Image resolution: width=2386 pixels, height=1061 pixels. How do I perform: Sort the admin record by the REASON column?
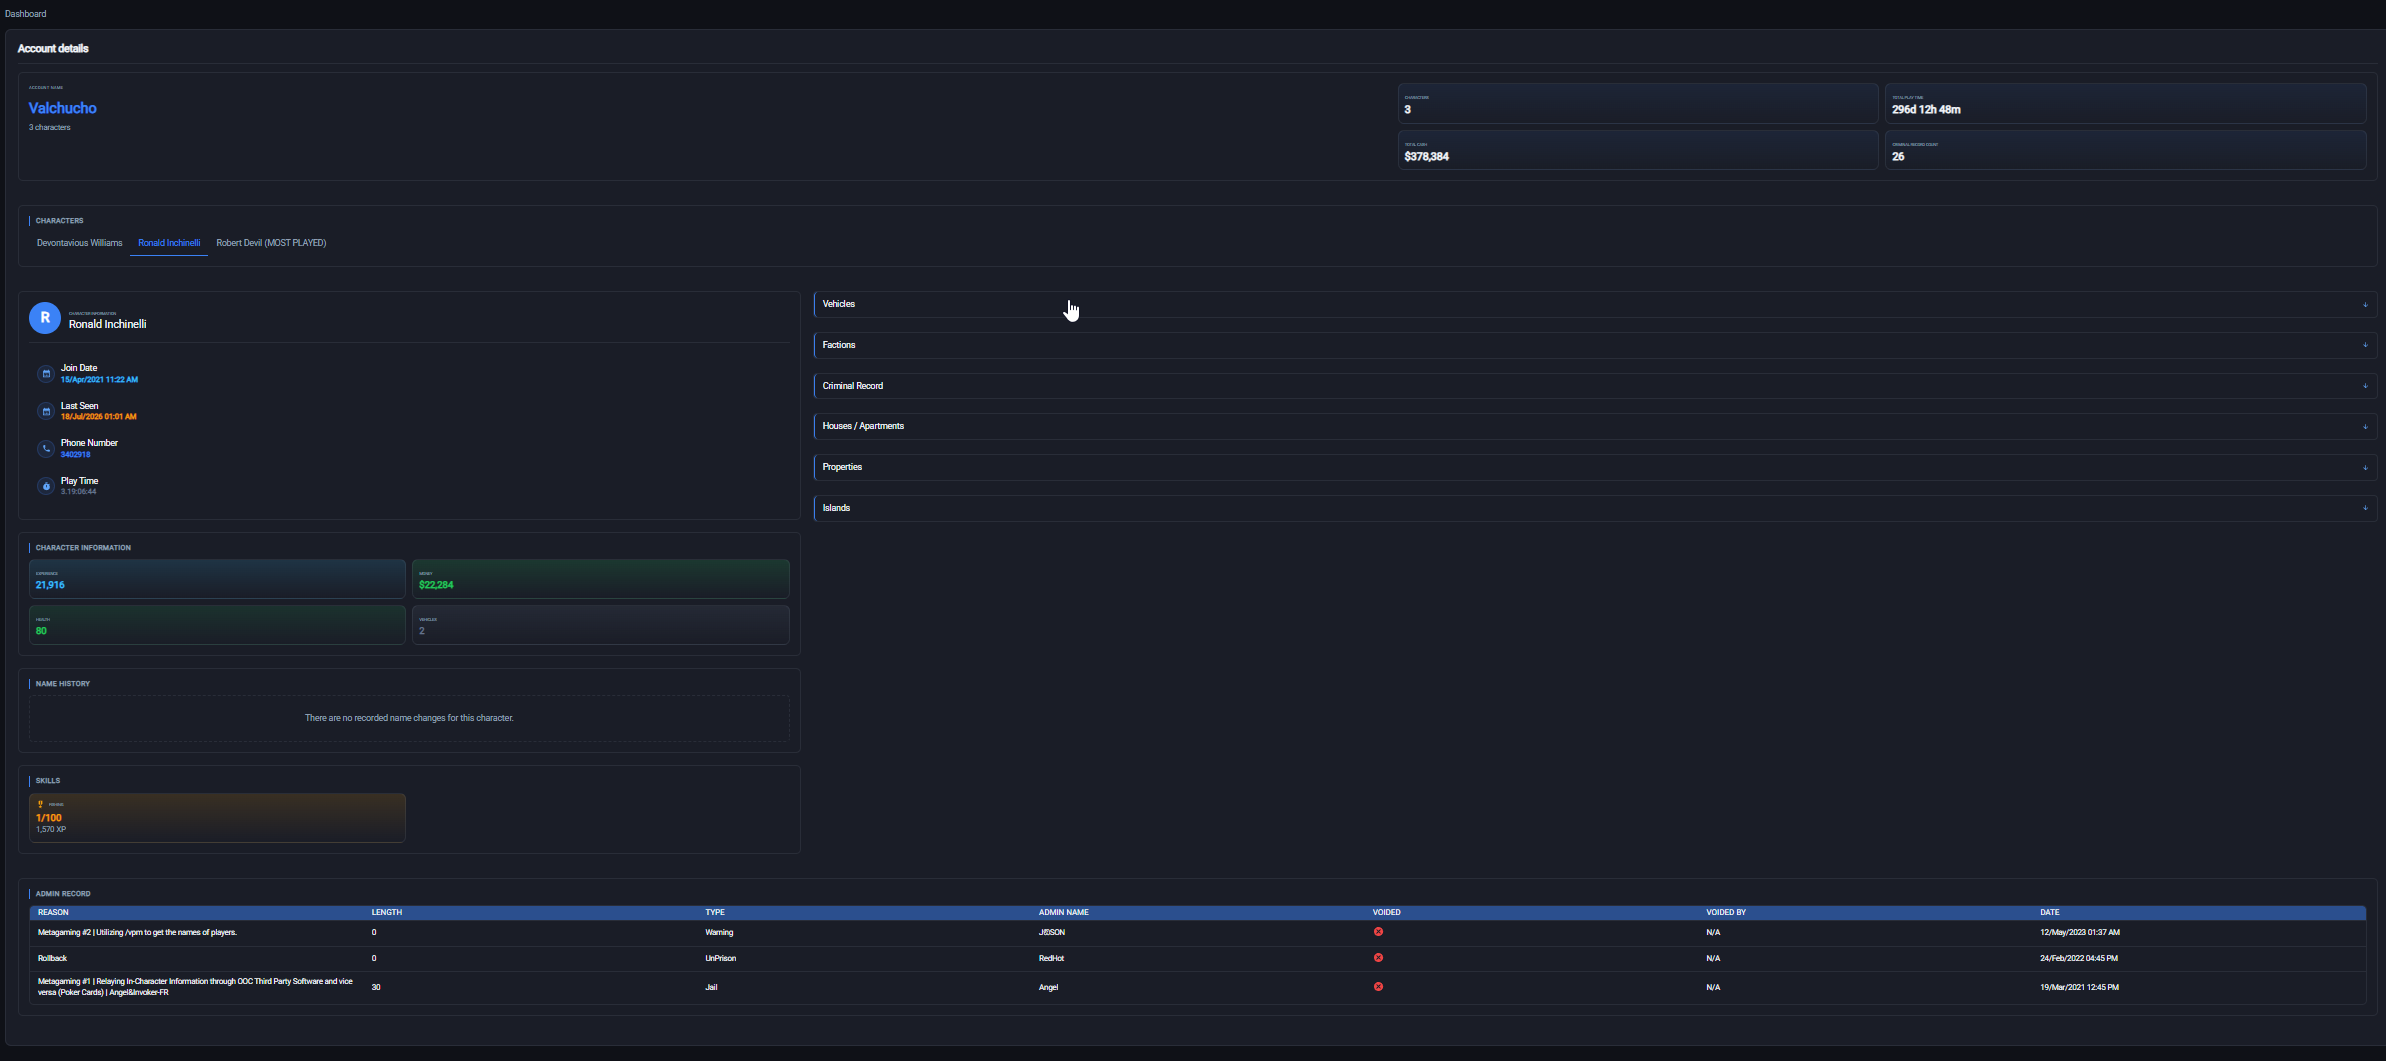coord(53,912)
